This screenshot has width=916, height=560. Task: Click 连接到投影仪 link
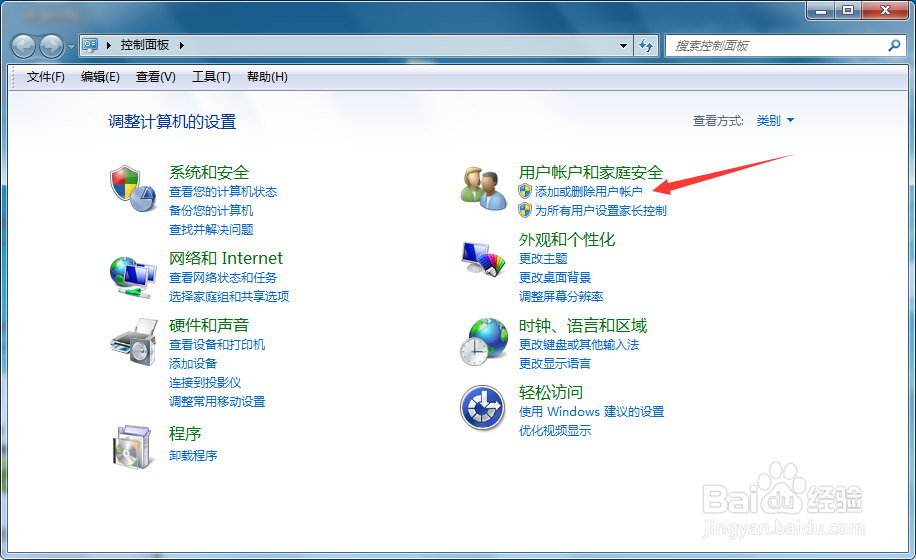(205, 382)
